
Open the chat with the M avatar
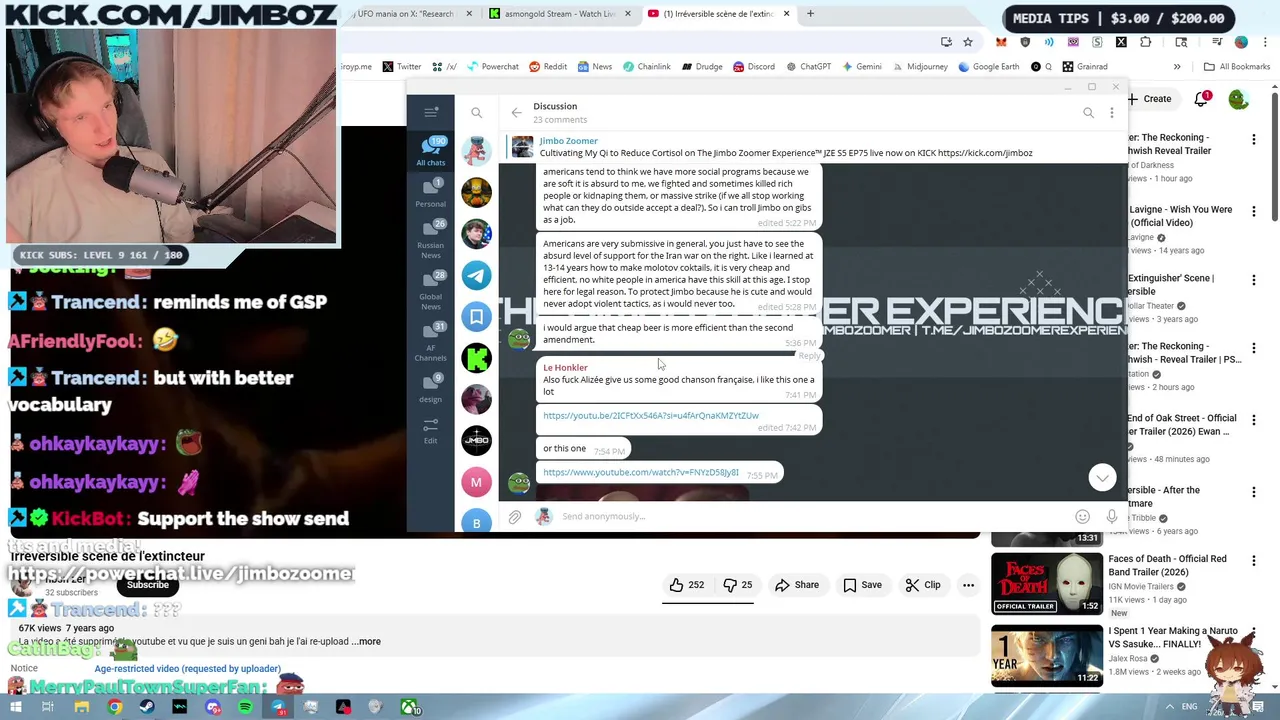coord(476,481)
